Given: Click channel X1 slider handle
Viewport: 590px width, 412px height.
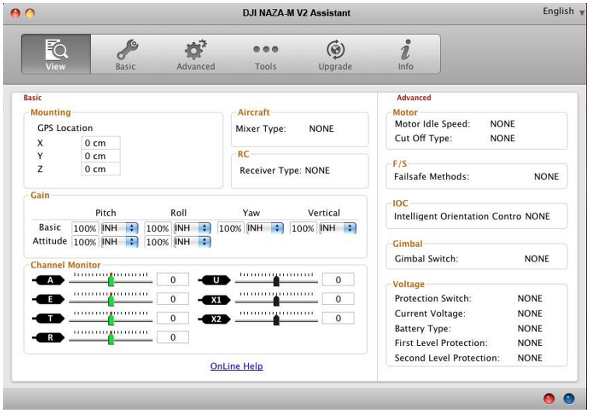Looking at the screenshot, I should tap(277, 300).
